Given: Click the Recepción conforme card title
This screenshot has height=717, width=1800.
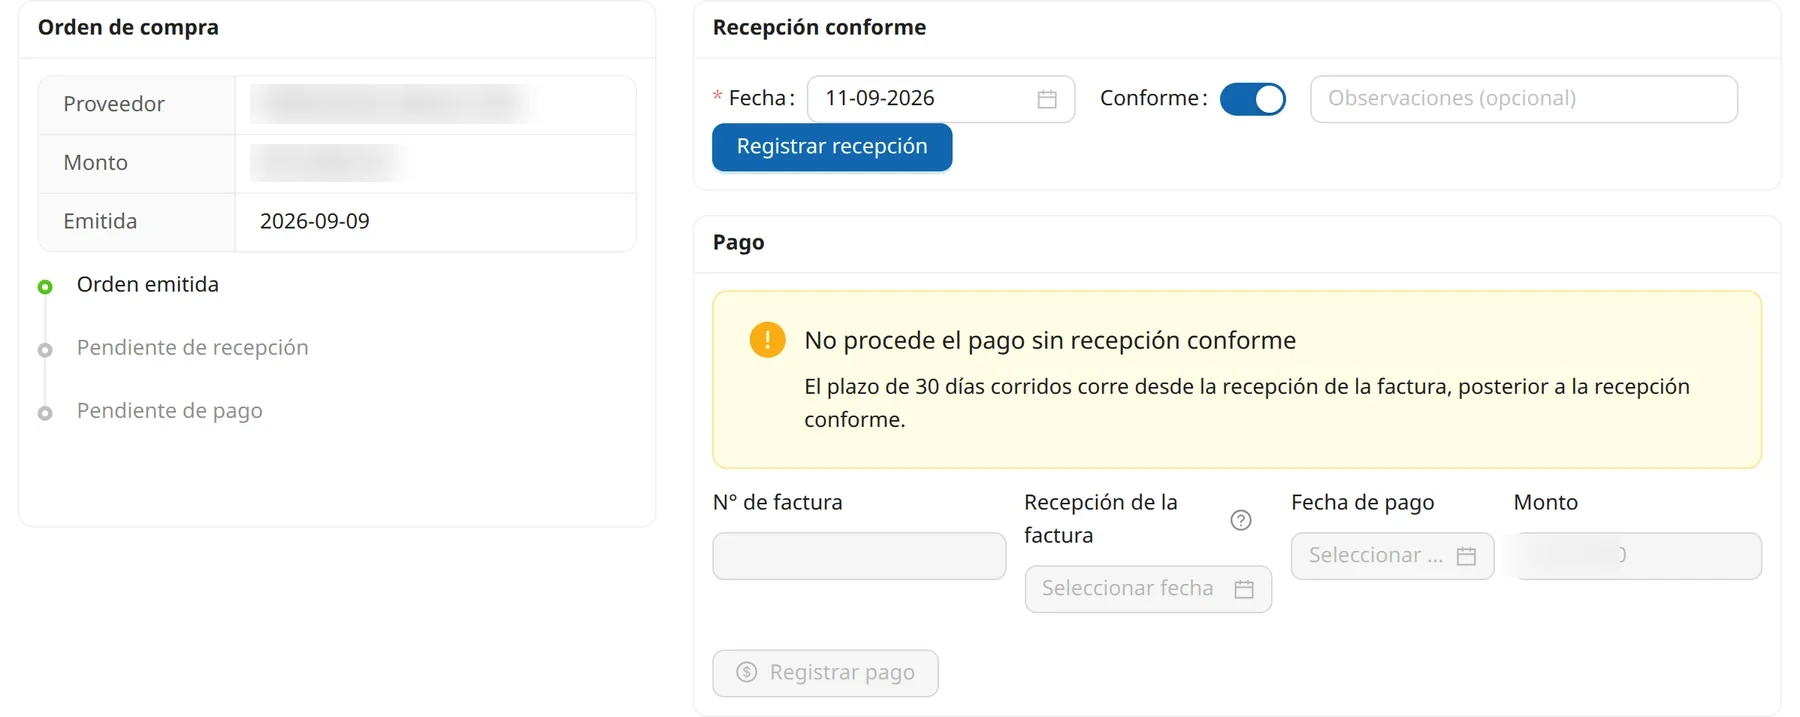Looking at the screenshot, I should 819,28.
